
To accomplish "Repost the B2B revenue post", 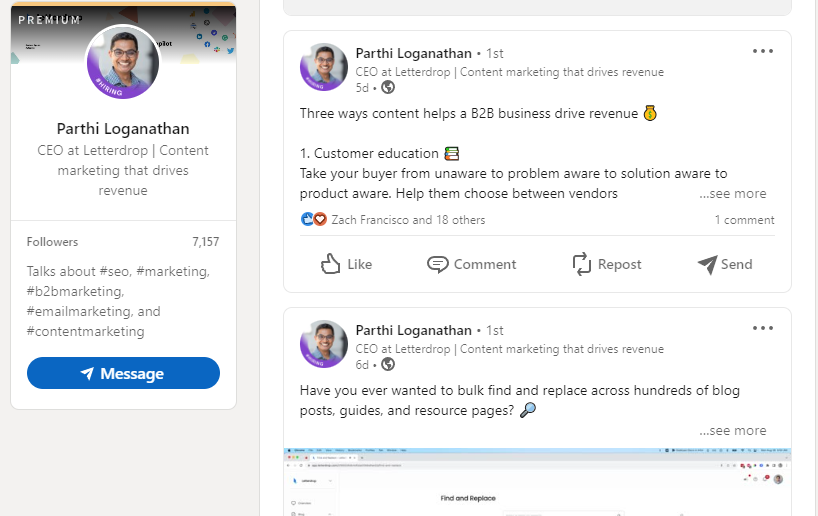I will coord(607,264).
